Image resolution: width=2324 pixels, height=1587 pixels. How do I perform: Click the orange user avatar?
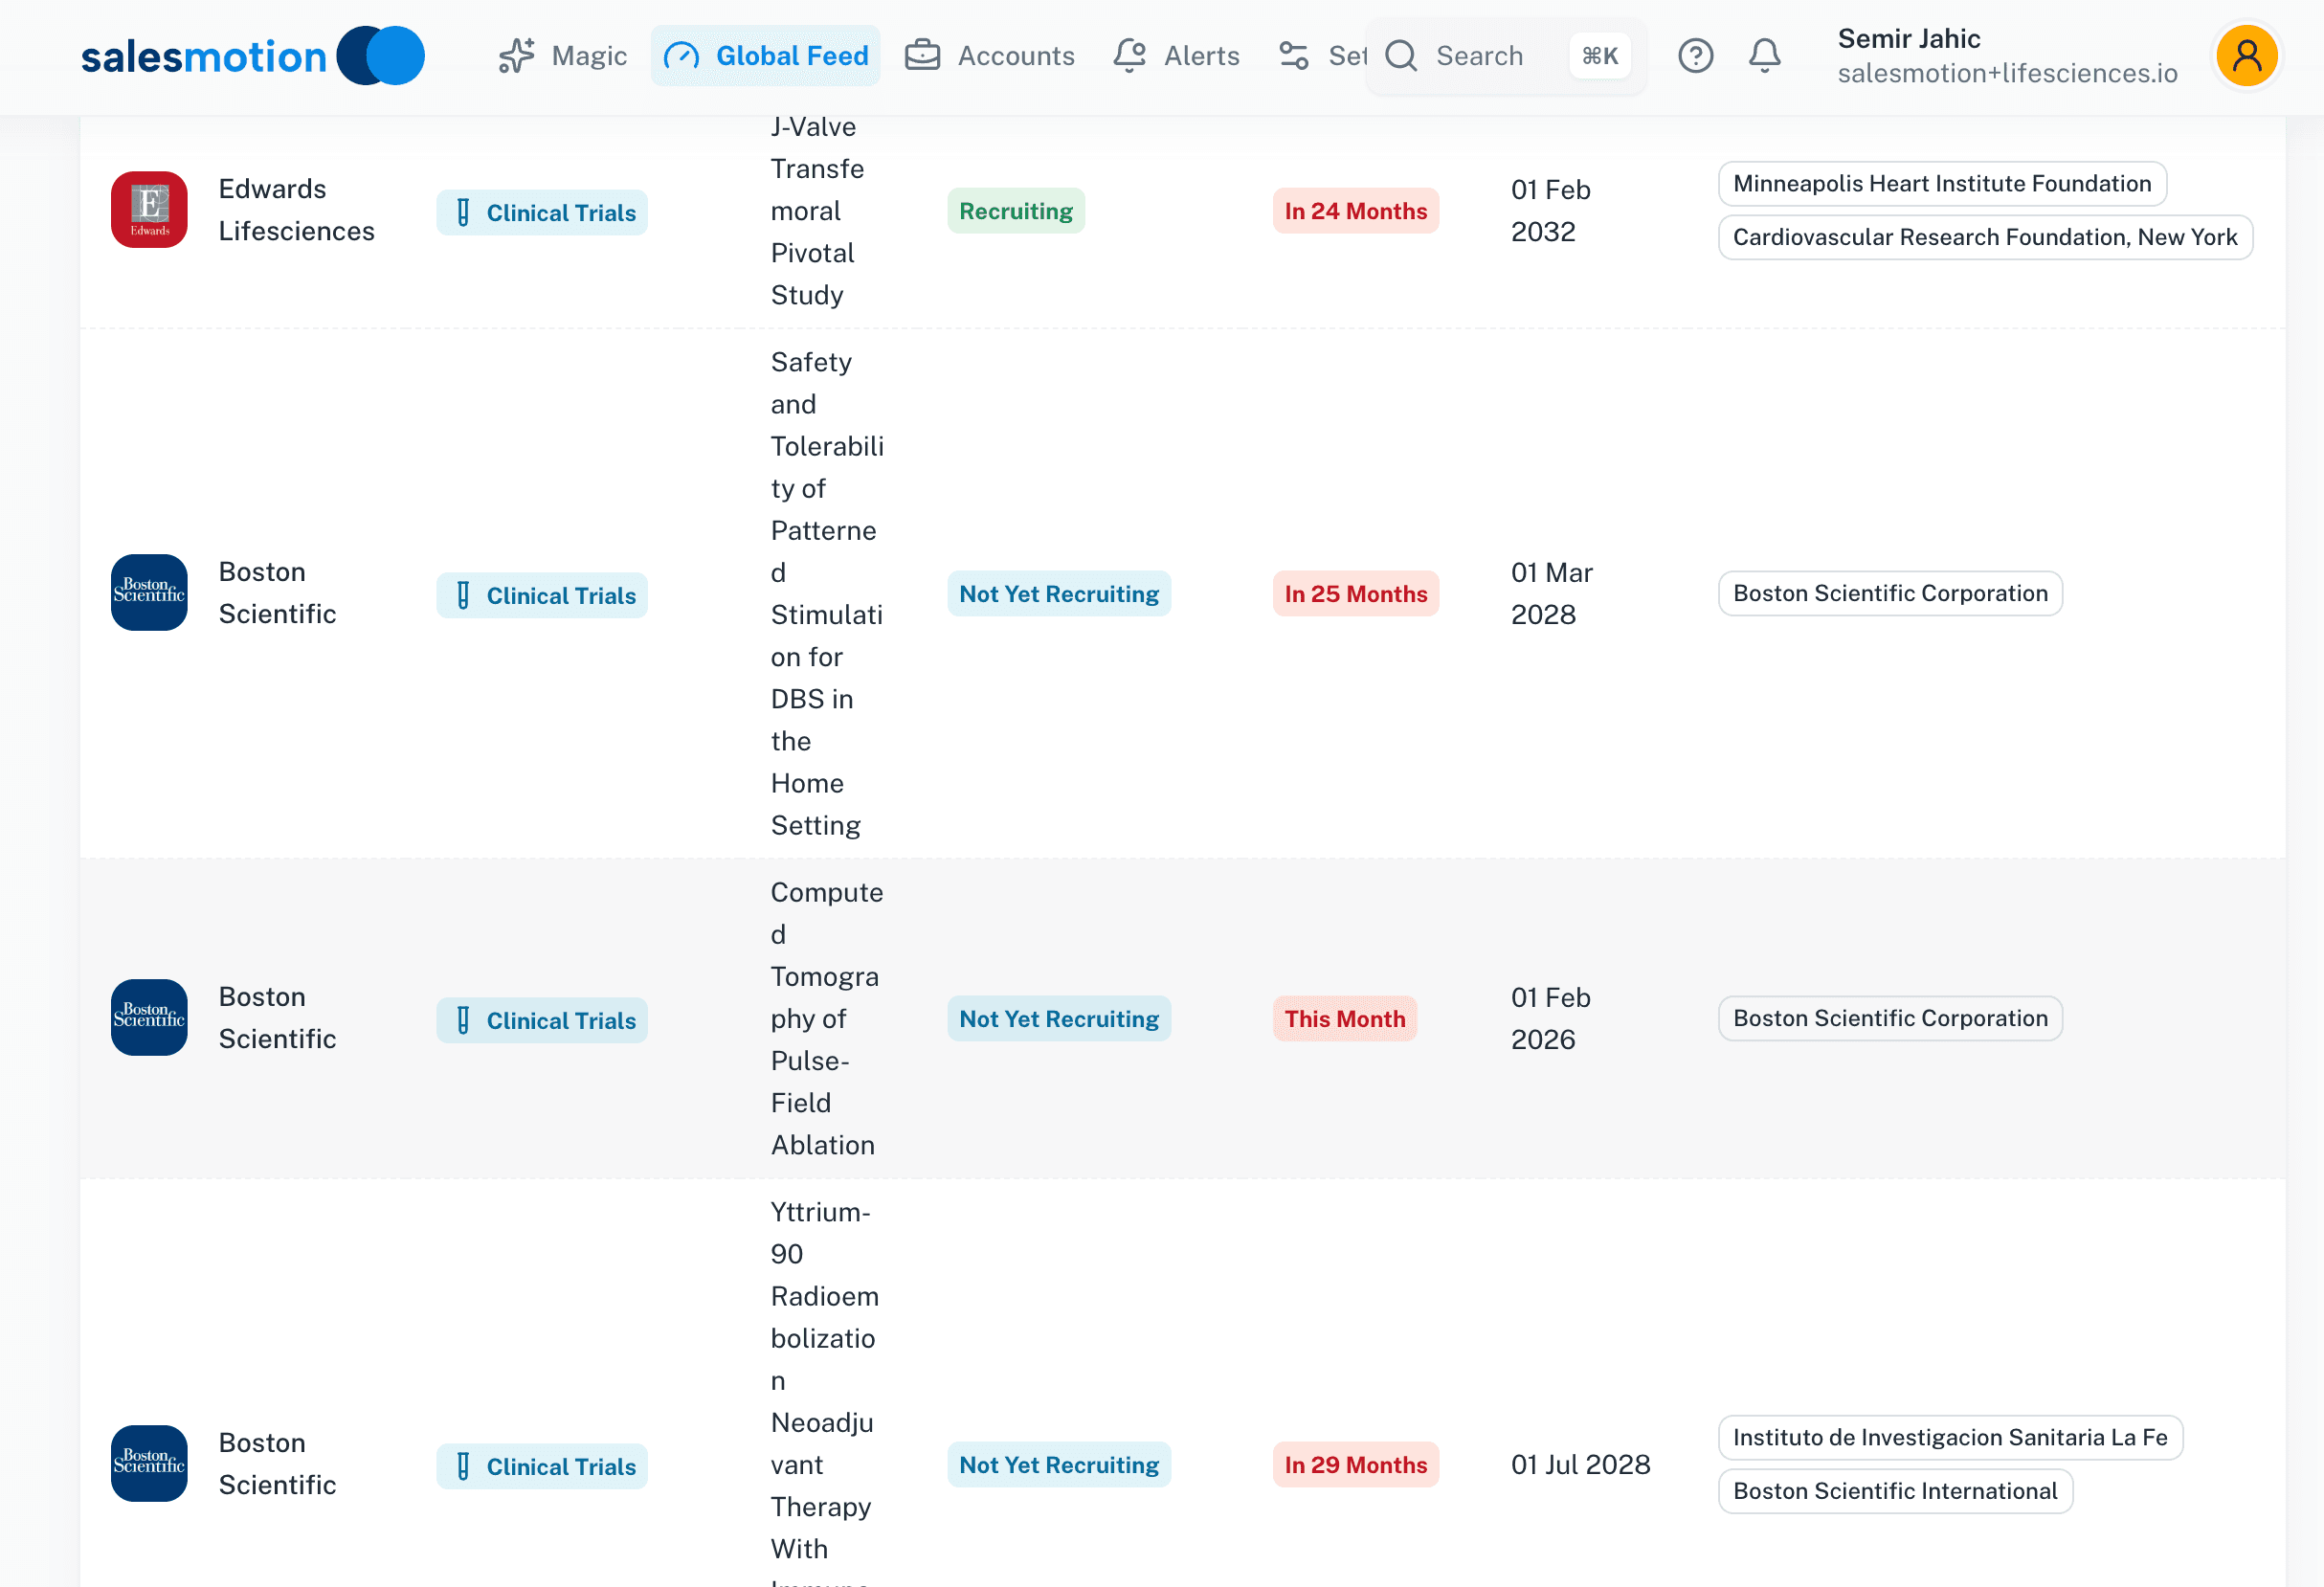pos(2246,56)
